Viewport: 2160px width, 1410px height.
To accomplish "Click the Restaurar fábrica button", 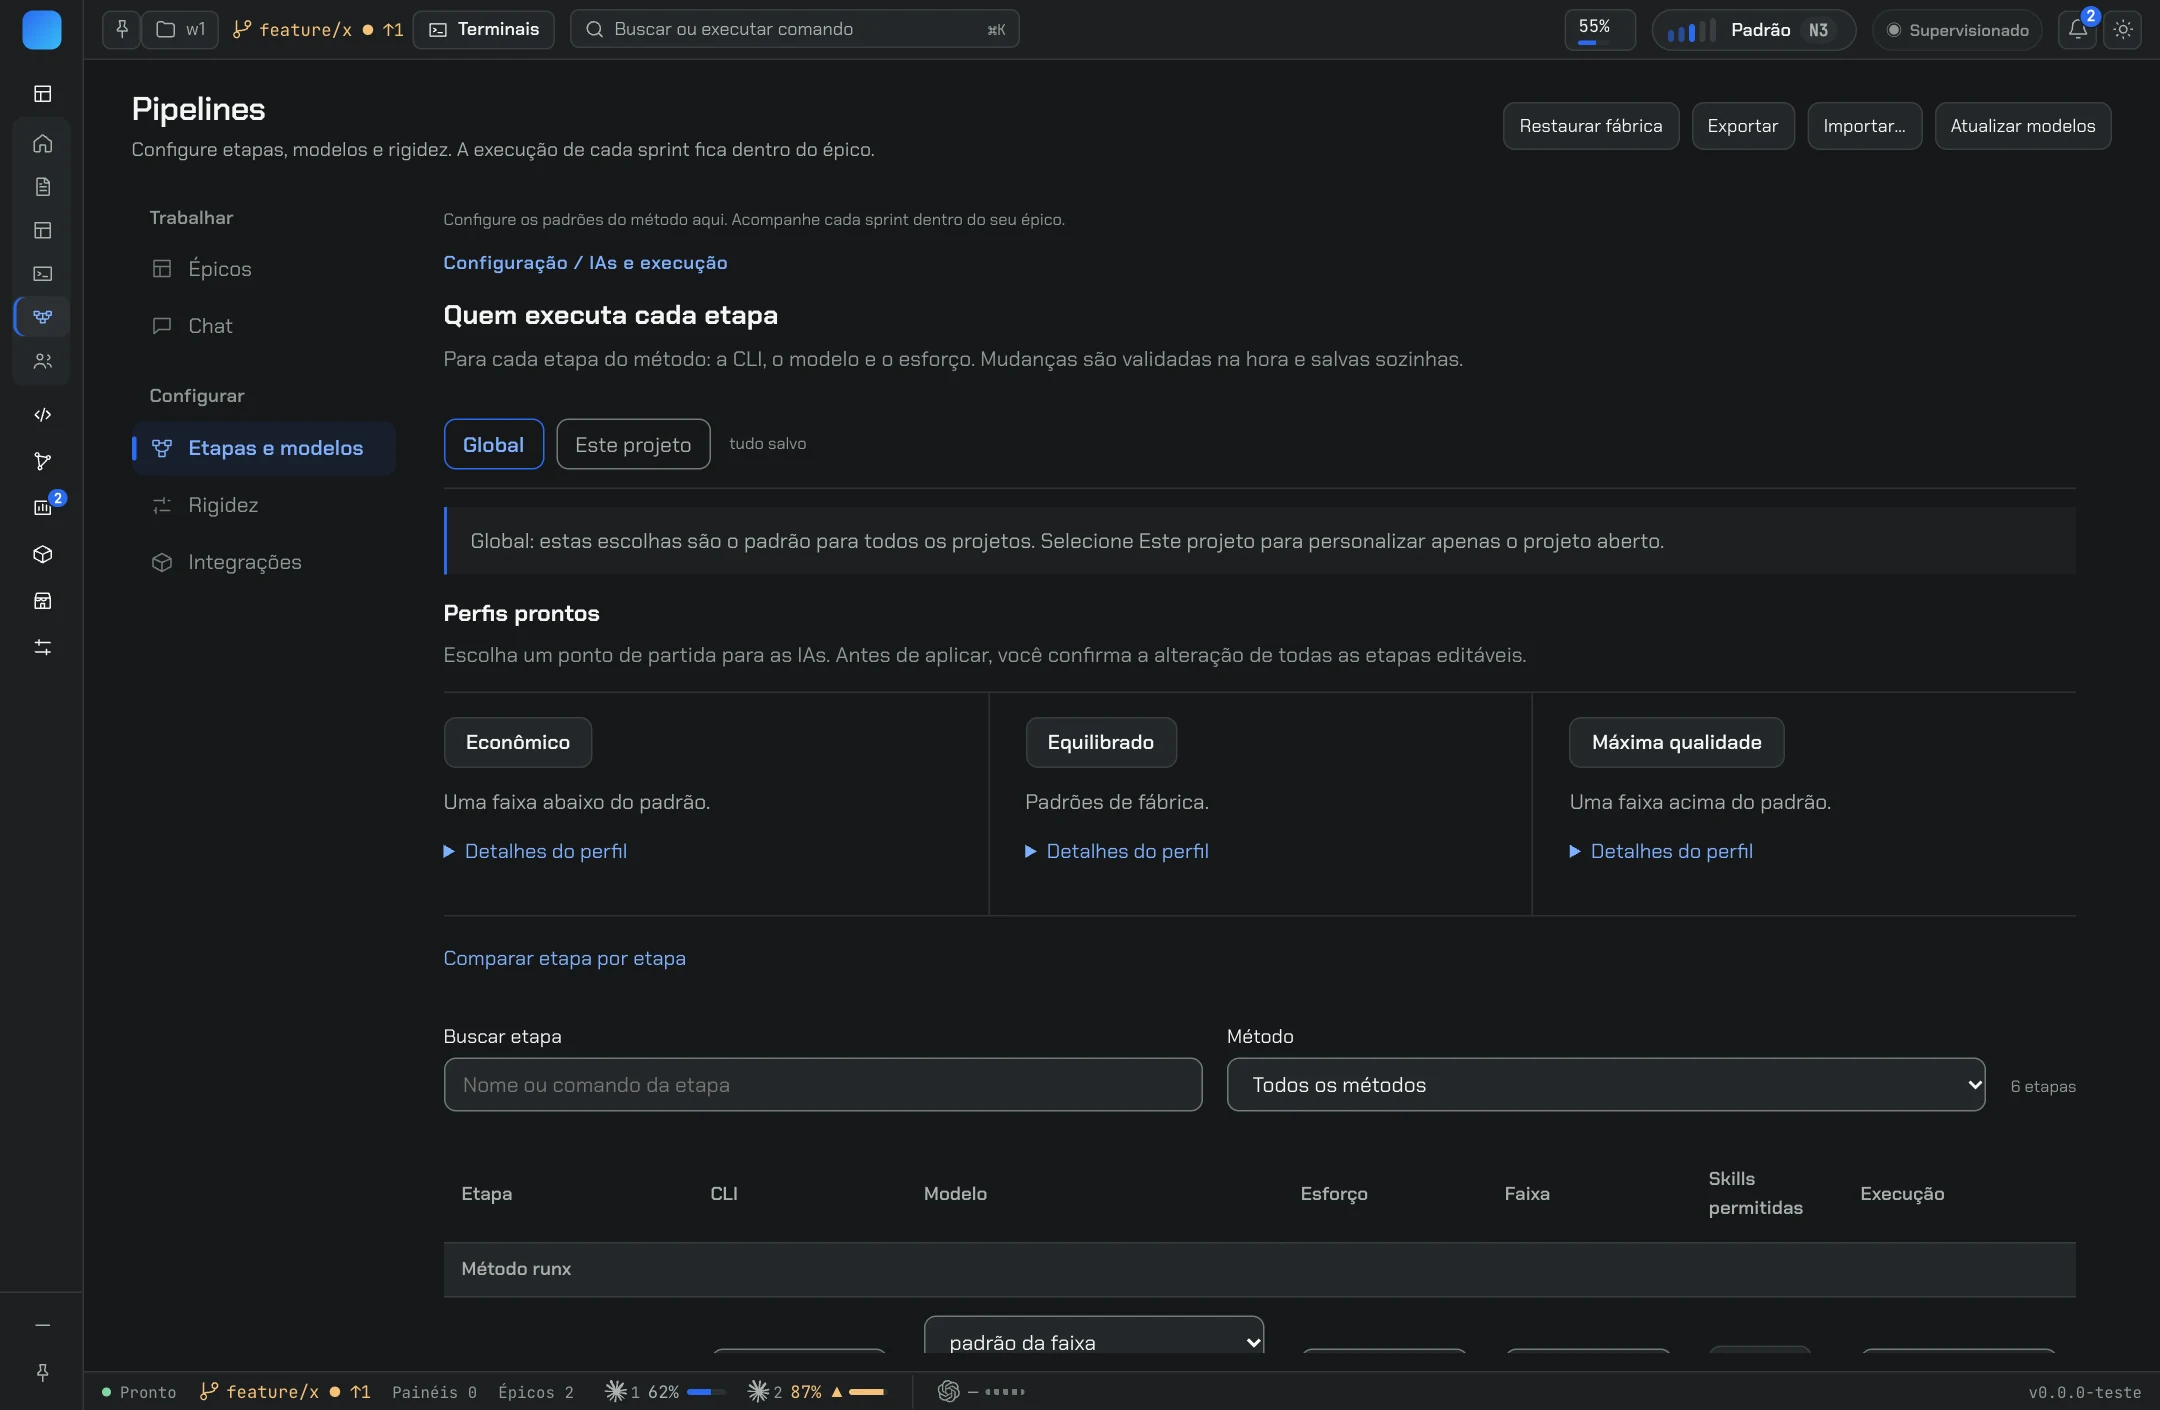I will pos(1591,126).
